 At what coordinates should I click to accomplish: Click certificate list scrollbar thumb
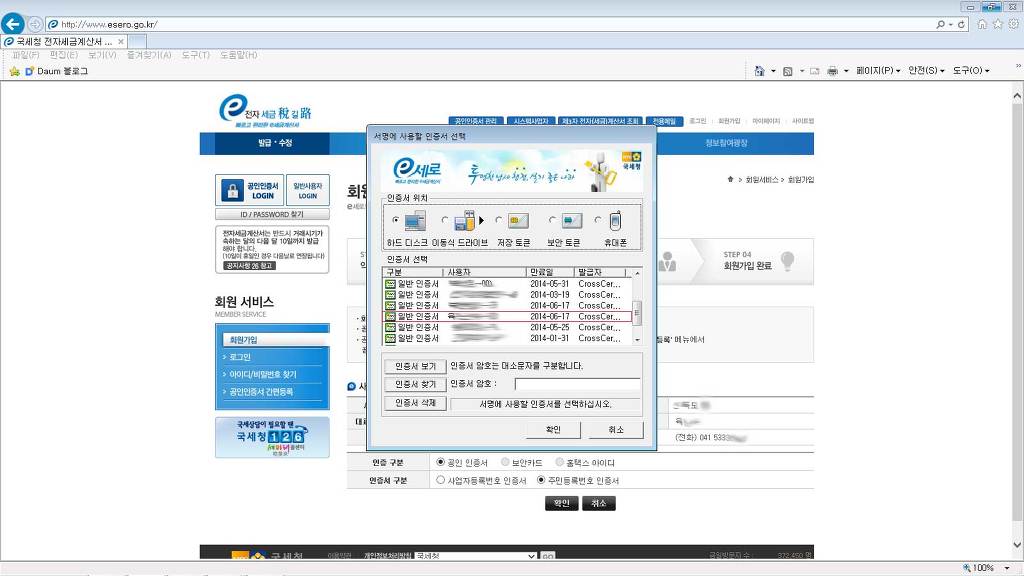click(x=637, y=313)
